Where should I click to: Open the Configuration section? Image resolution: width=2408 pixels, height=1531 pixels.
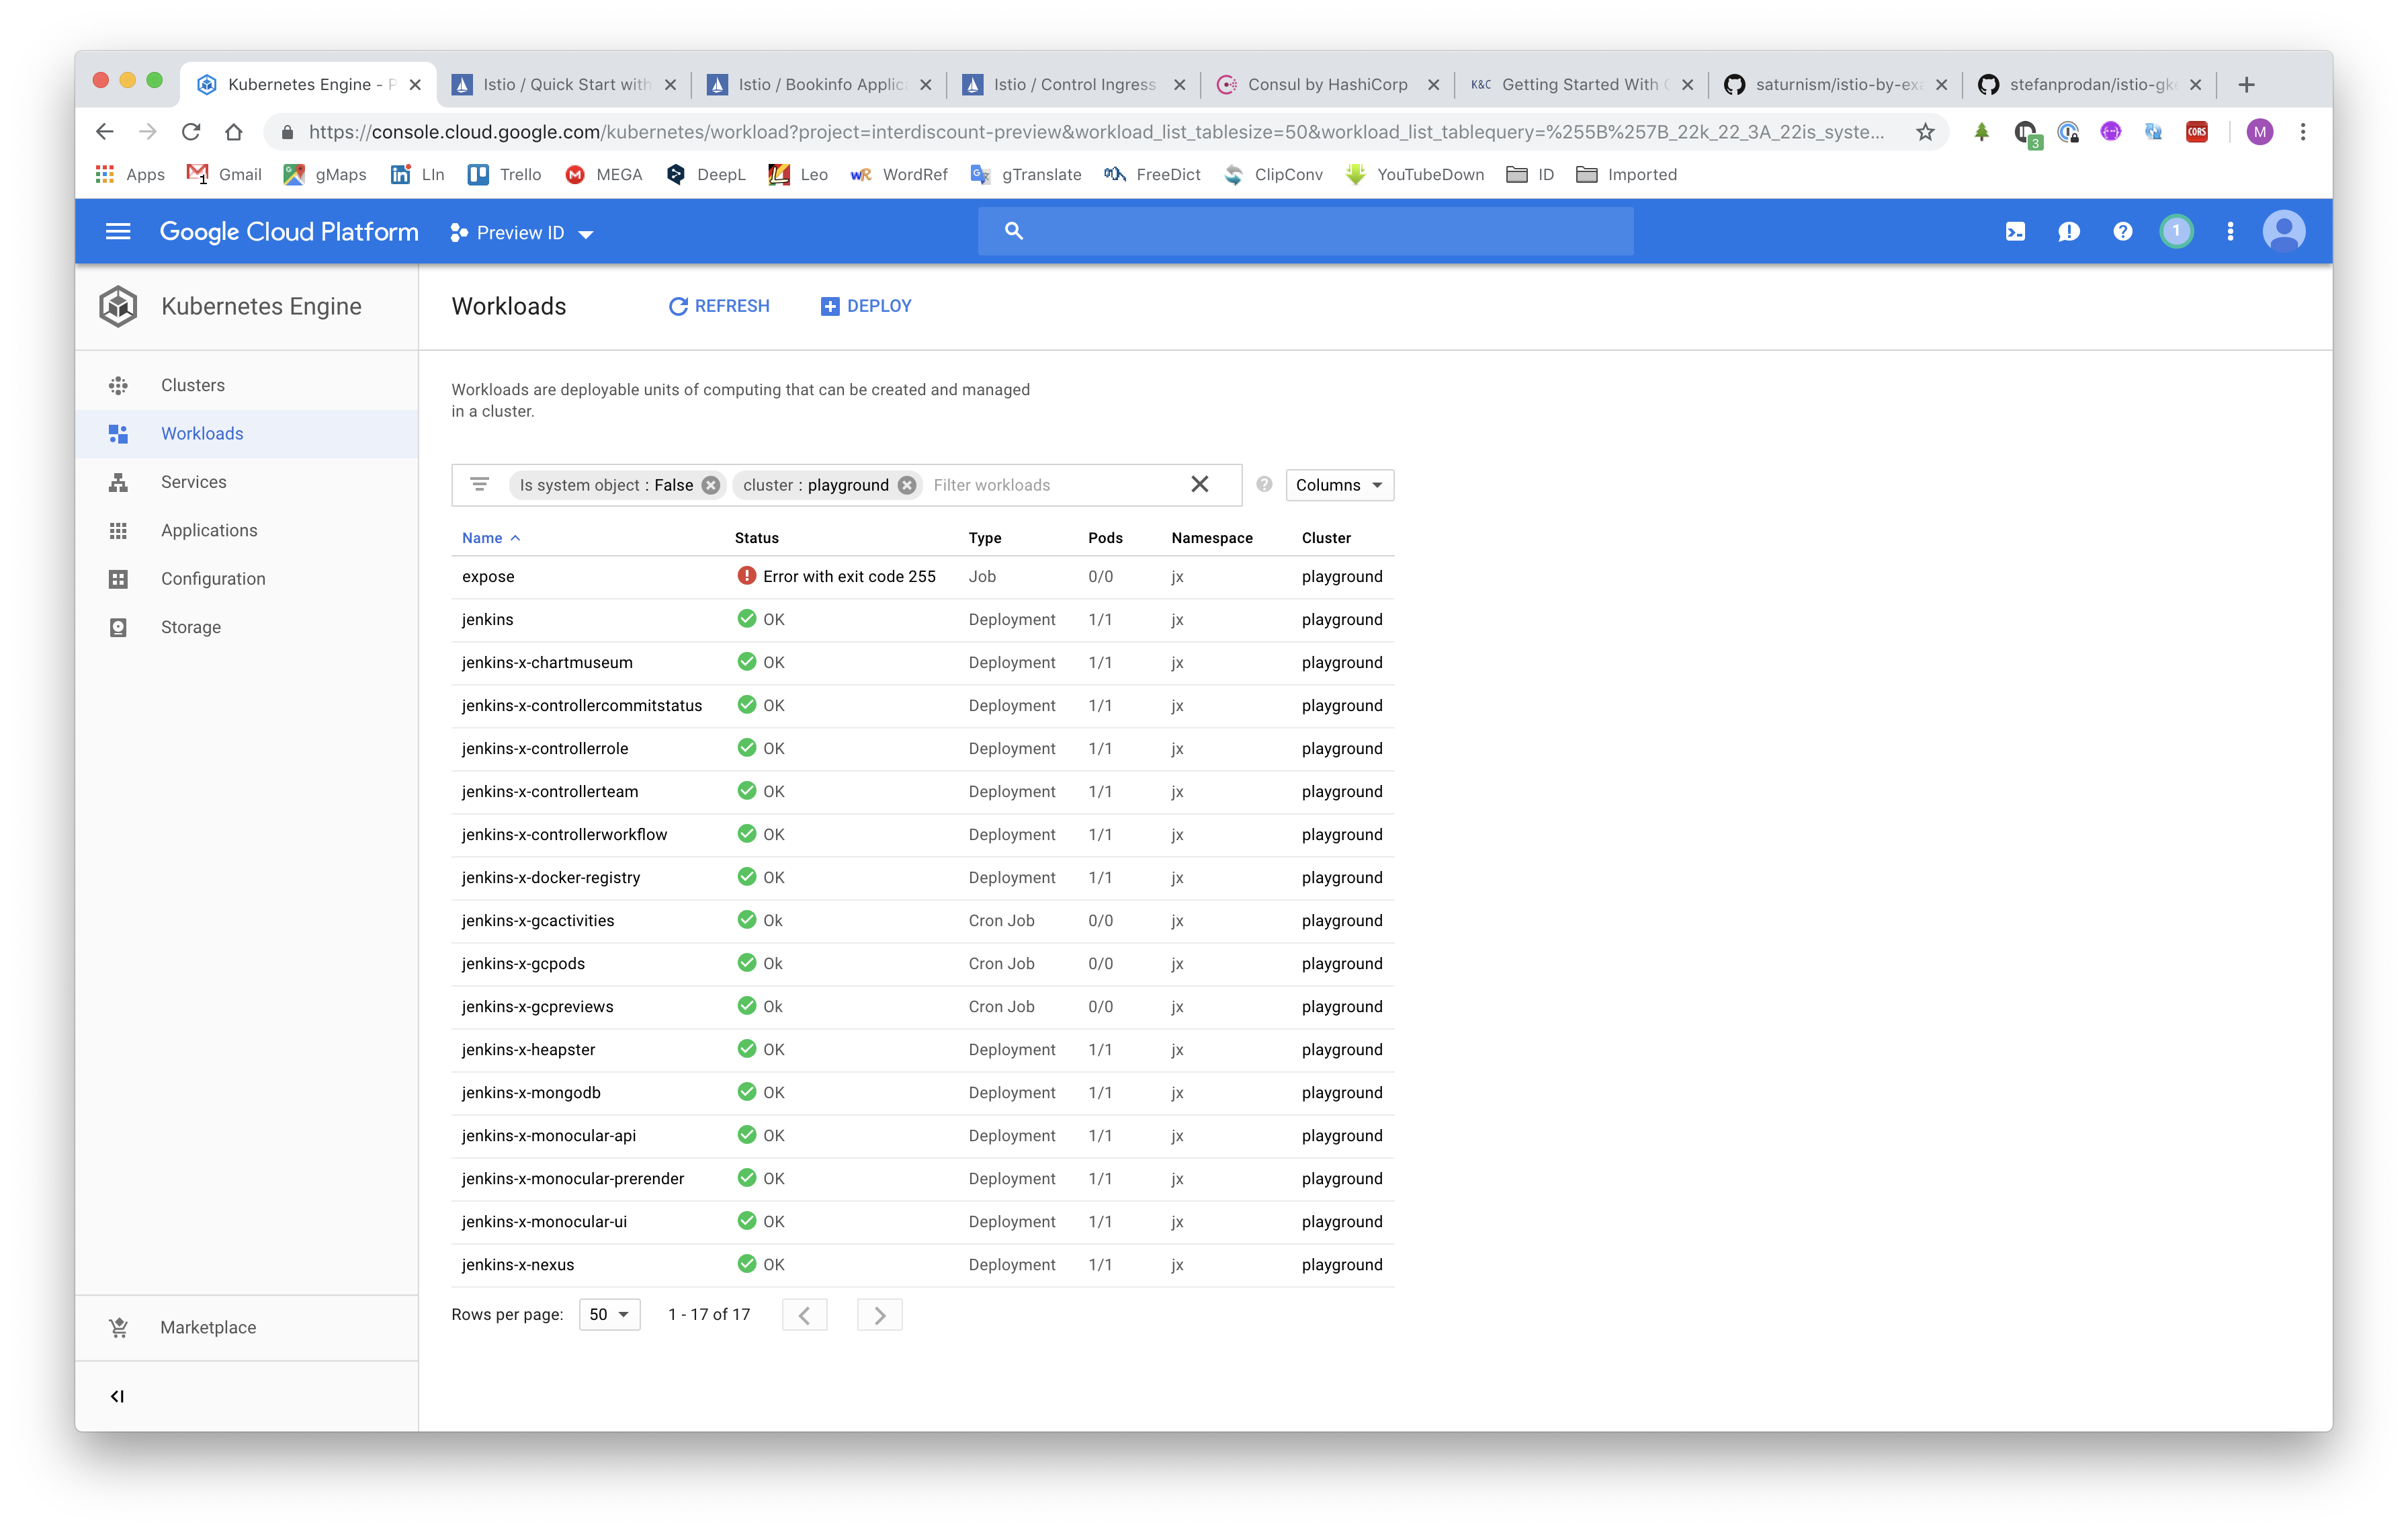[x=213, y=578]
